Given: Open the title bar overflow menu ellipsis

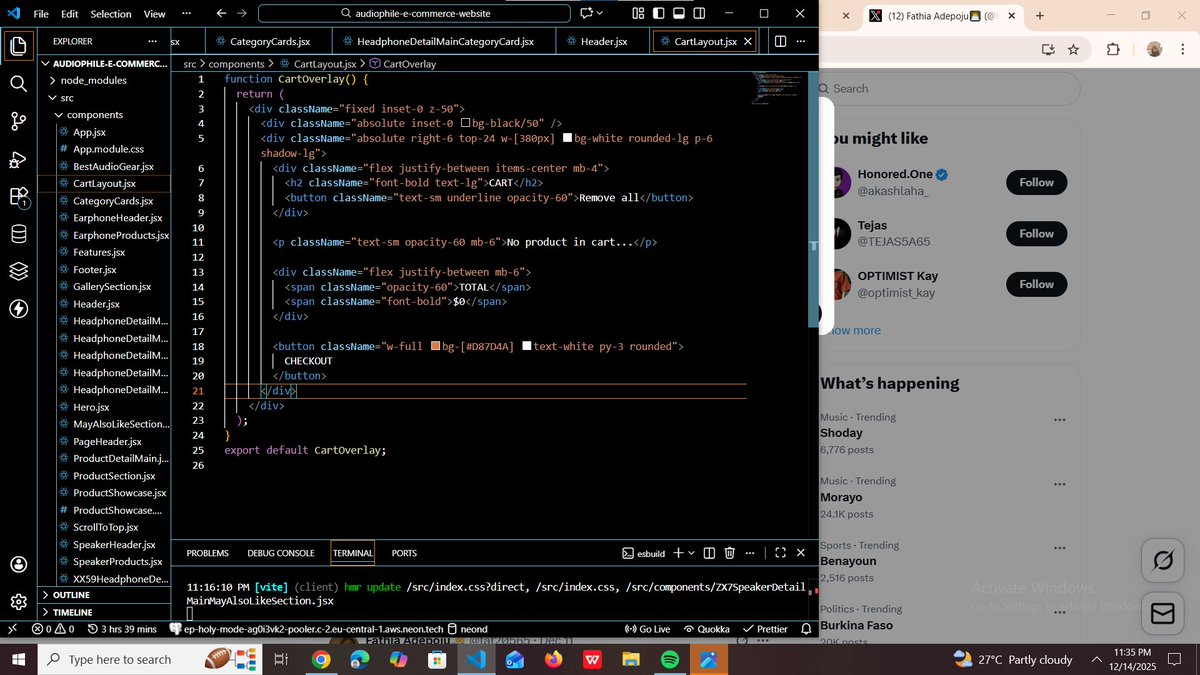Looking at the screenshot, I should point(187,13).
